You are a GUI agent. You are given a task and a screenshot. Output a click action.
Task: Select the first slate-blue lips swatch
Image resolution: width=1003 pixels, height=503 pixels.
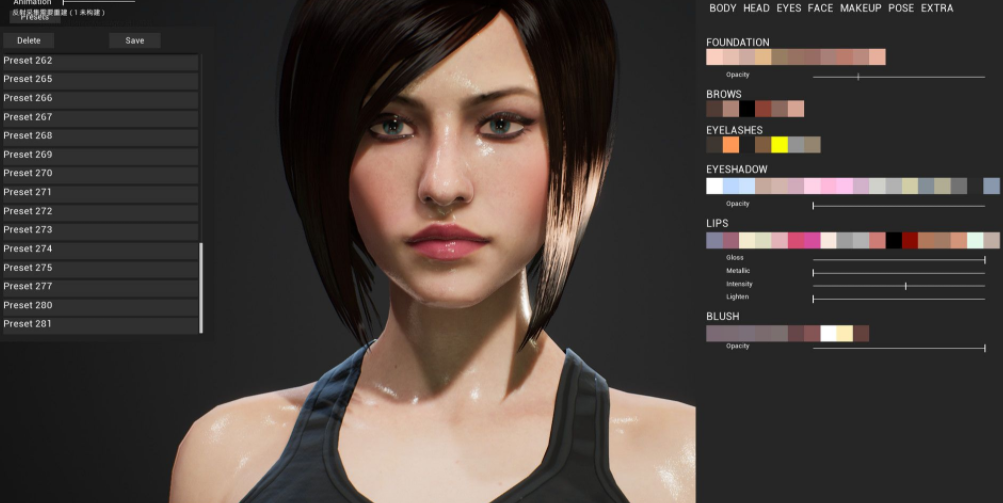tap(715, 241)
